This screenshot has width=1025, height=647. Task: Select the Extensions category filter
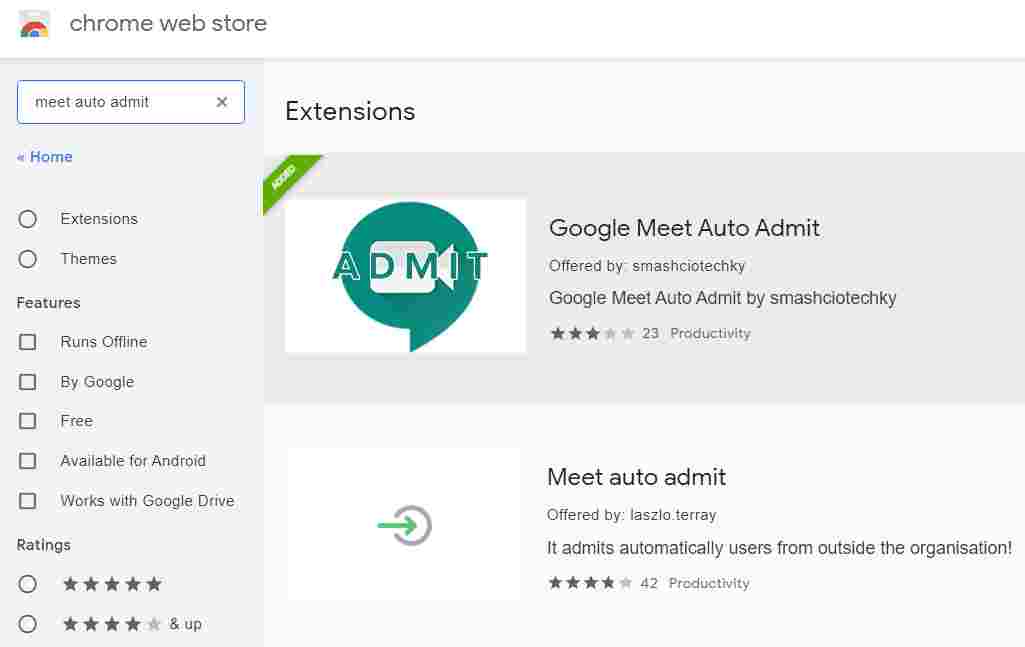tap(27, 219)
